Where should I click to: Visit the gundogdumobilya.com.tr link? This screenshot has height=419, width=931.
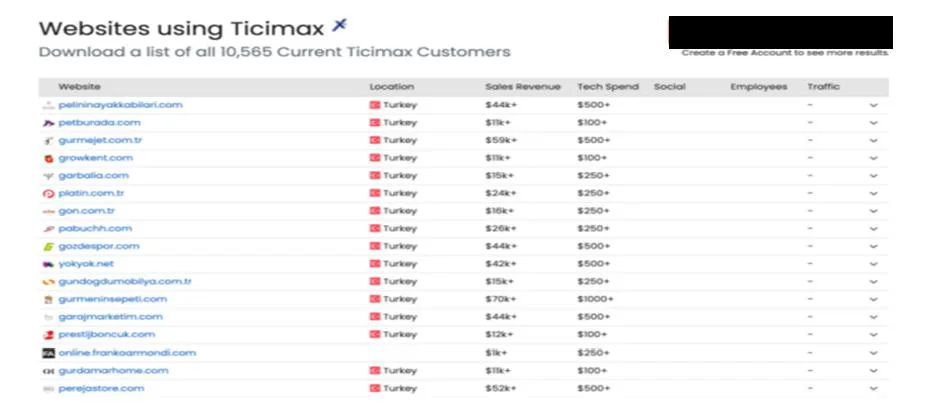pyautogui.click(x=125, y=281)
